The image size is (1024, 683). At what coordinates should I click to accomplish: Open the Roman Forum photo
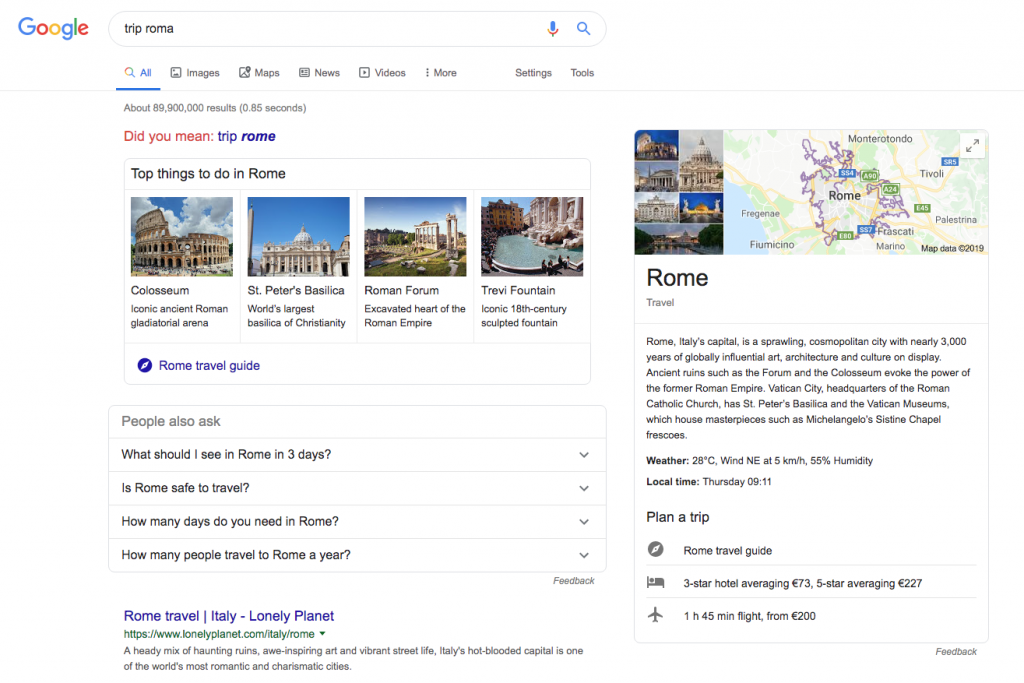415,237
